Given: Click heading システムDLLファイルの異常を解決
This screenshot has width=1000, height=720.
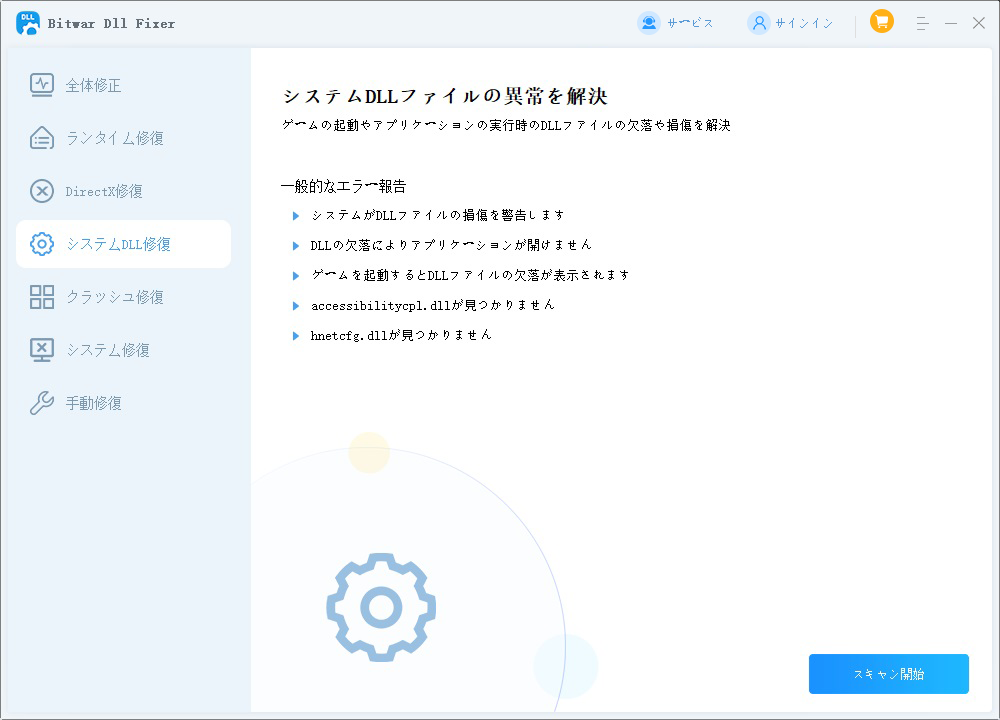Looking at the screenshot, I should point(445,96).
